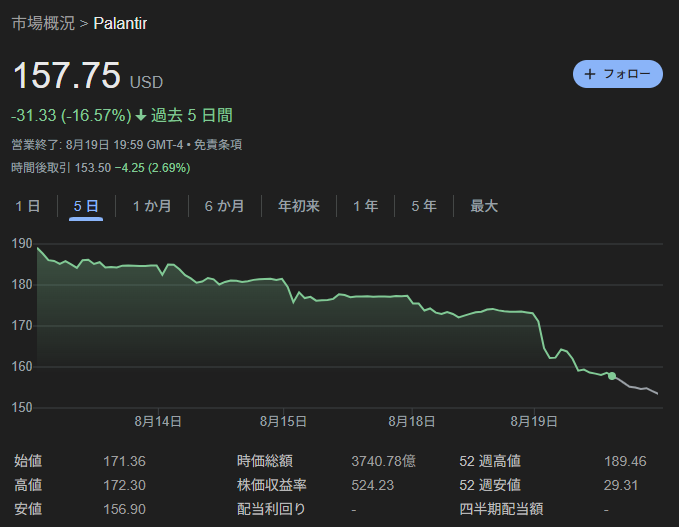
Task: Click the 四半期配当額 label
Action: tap(501, 509)
